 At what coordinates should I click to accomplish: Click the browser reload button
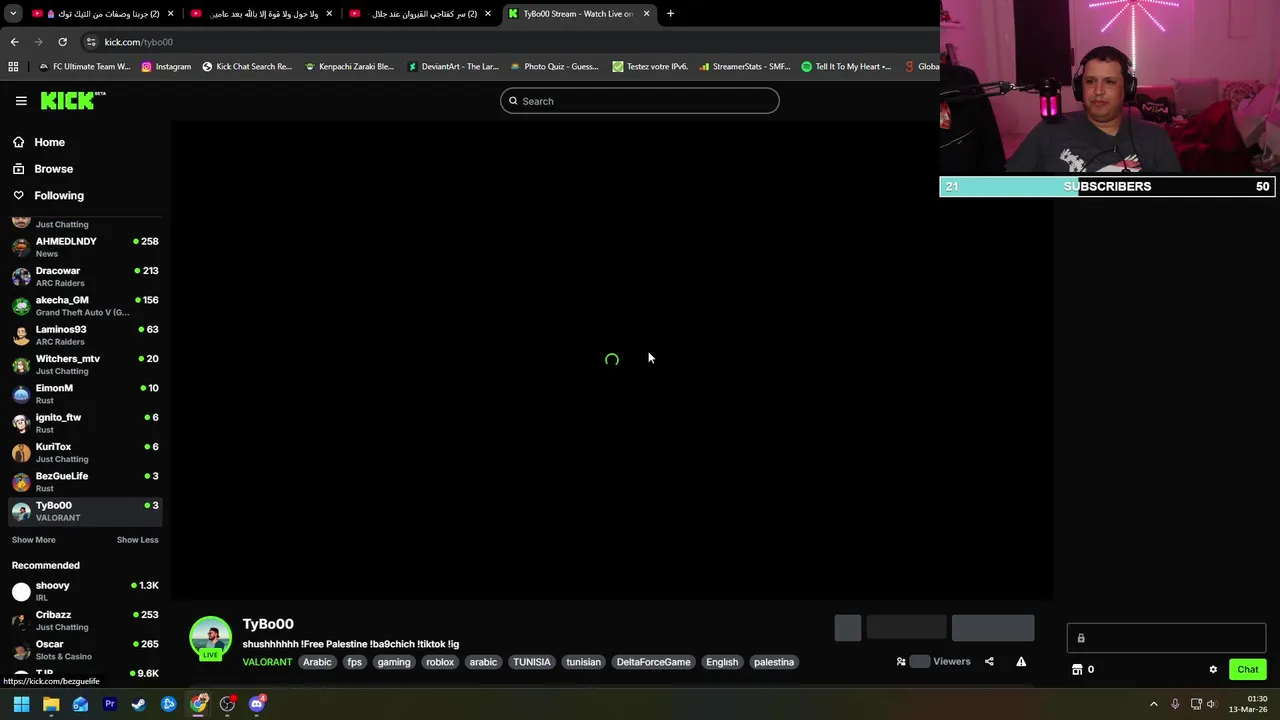[x=62, y=42]
